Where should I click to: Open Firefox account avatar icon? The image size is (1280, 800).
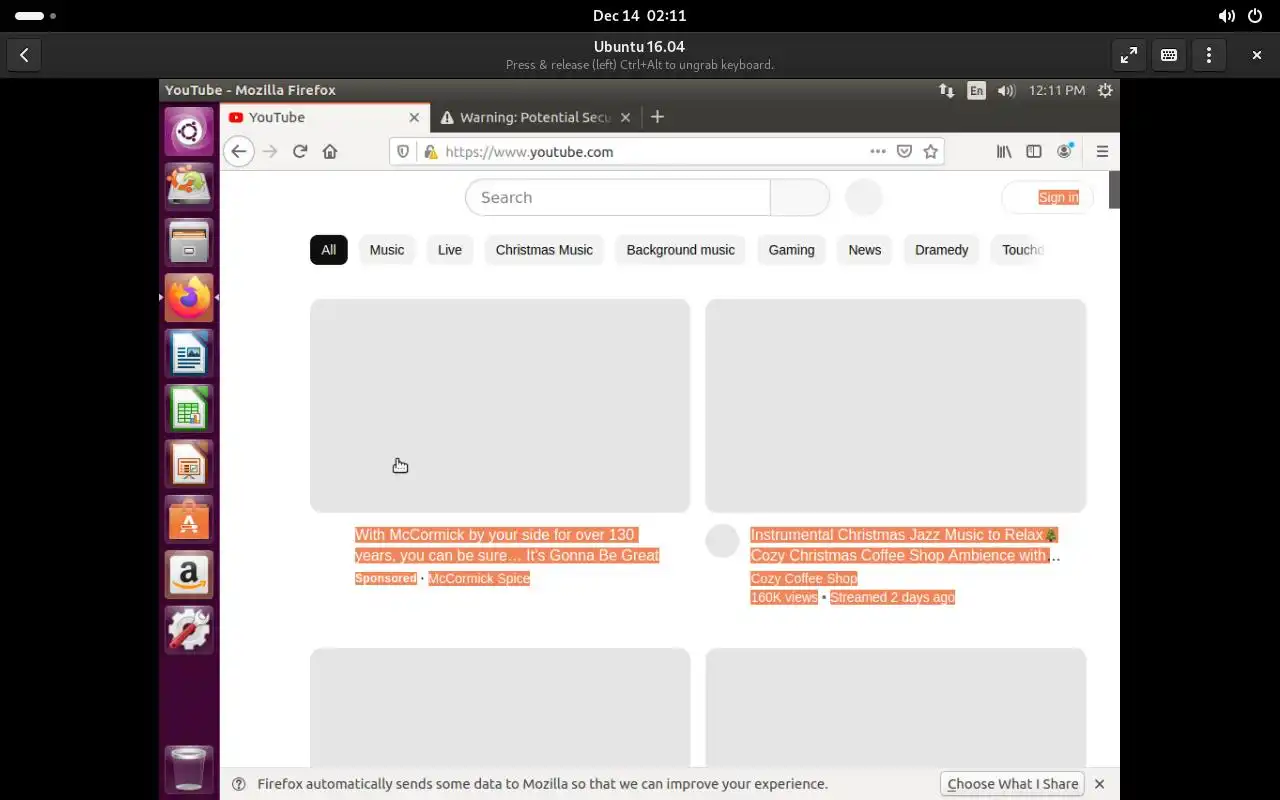point(1065,152)
